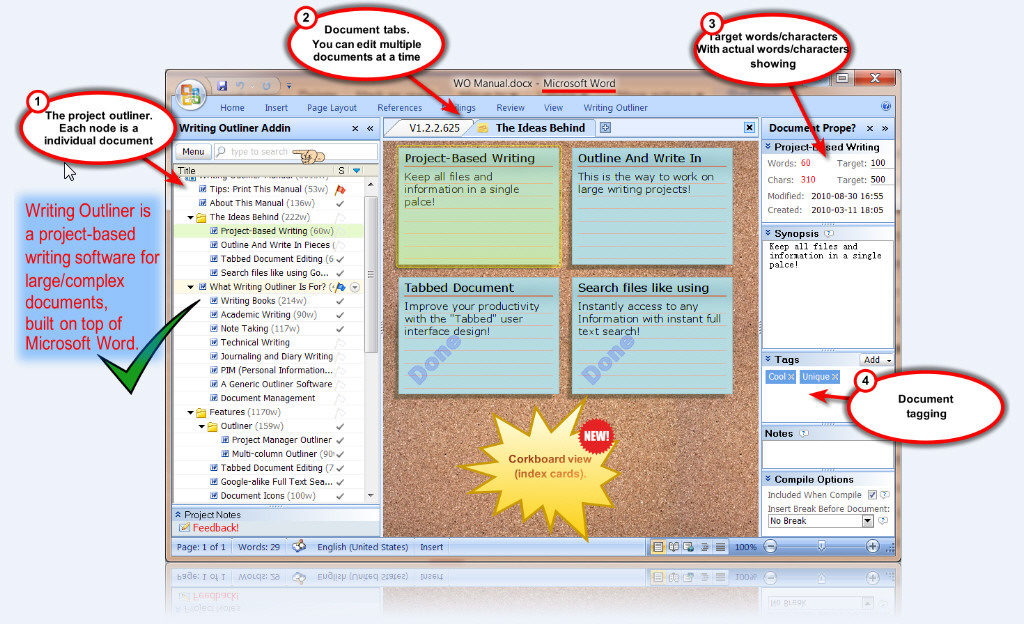Toggle status check for Document Icons
The height and width of the screenshot is (624, 1024).
point(340,496)
